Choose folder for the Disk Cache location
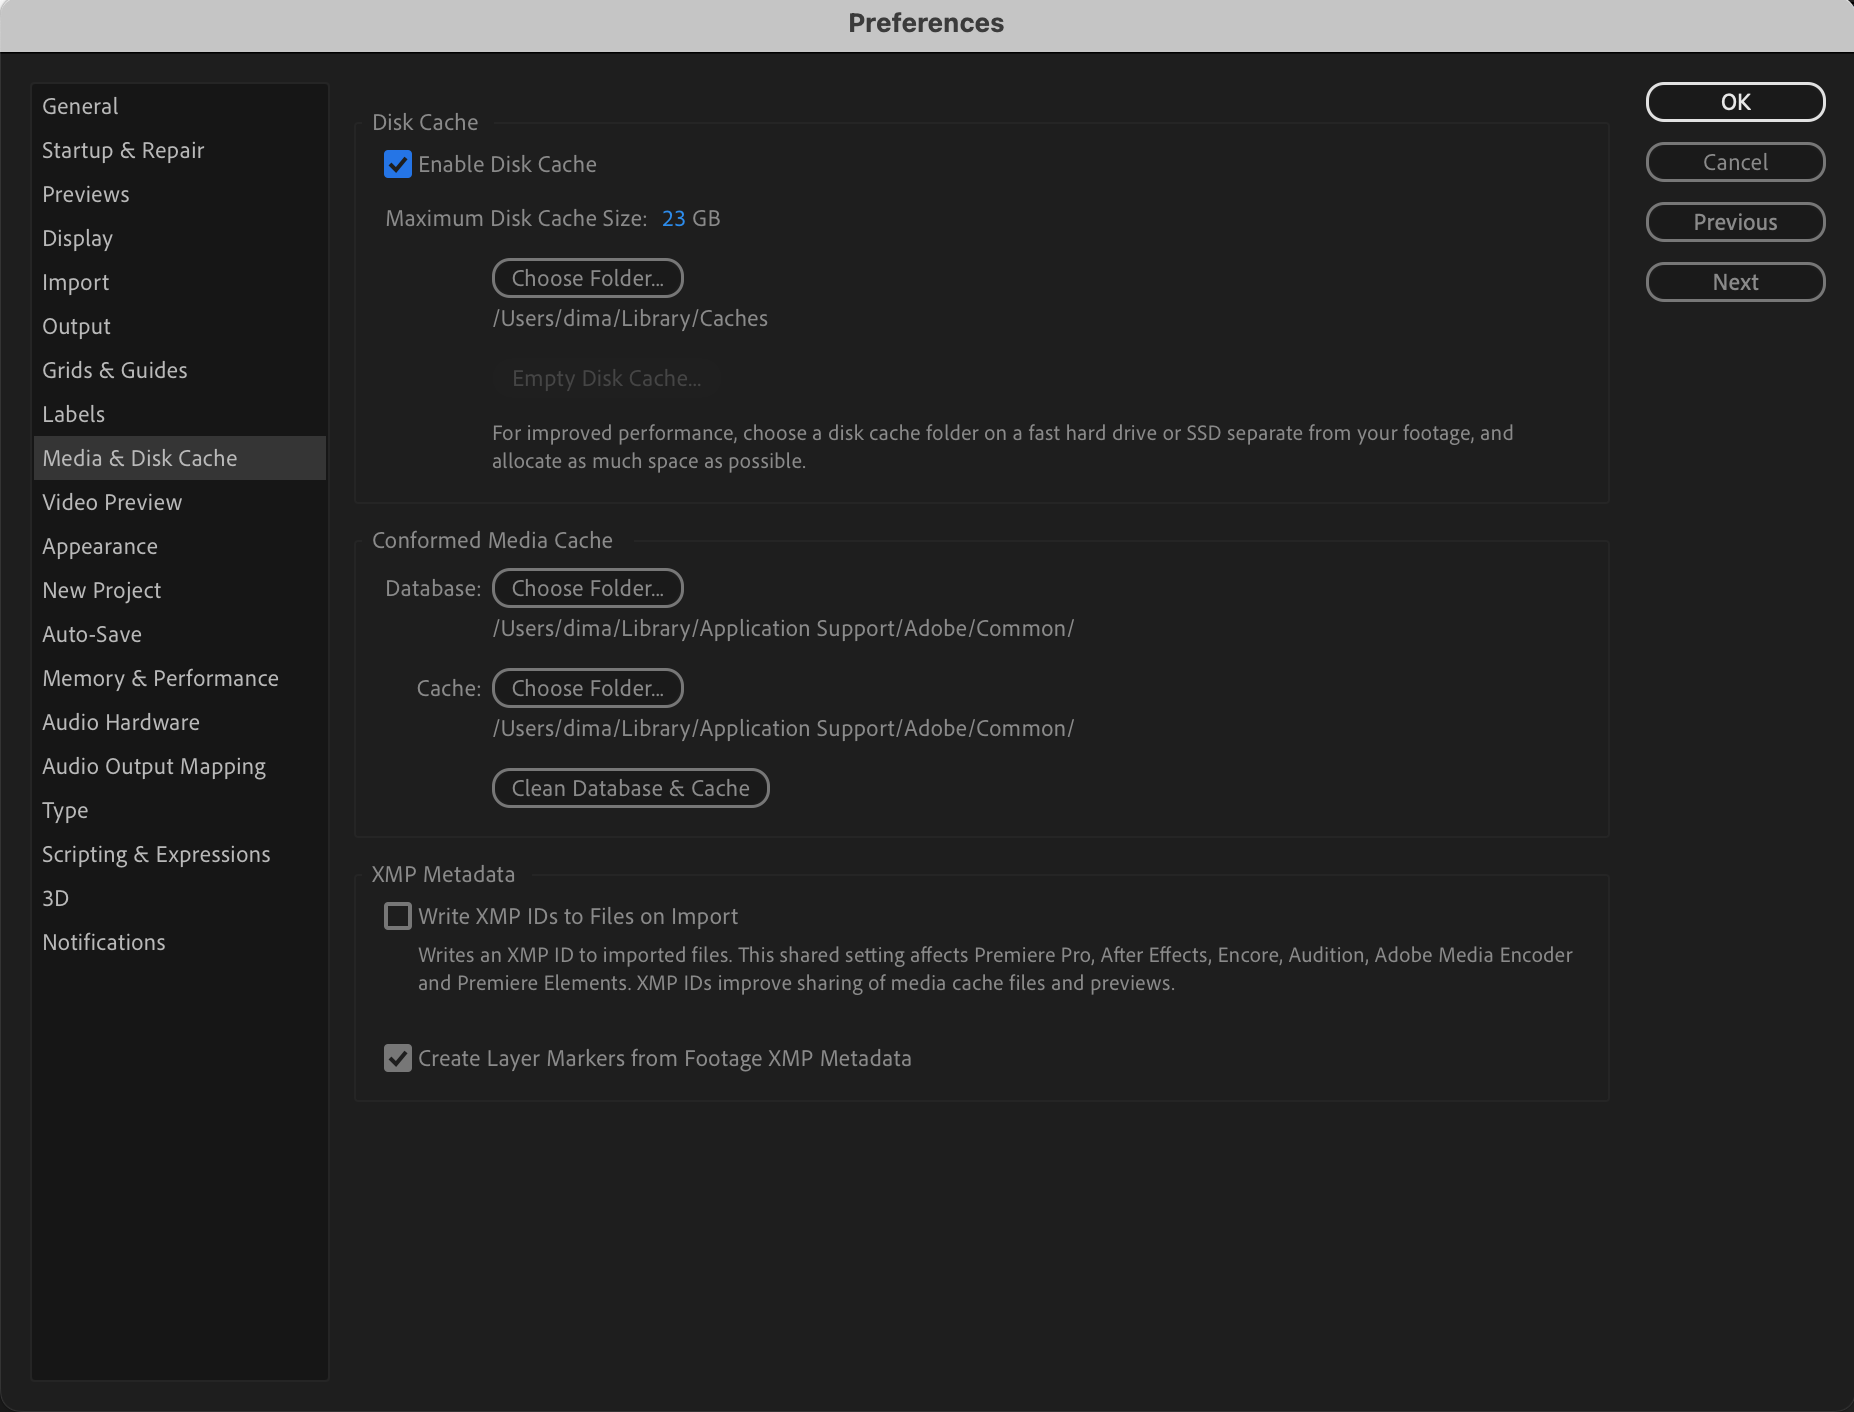This screenshot has height=1412, width=1854. pos(587,278)
